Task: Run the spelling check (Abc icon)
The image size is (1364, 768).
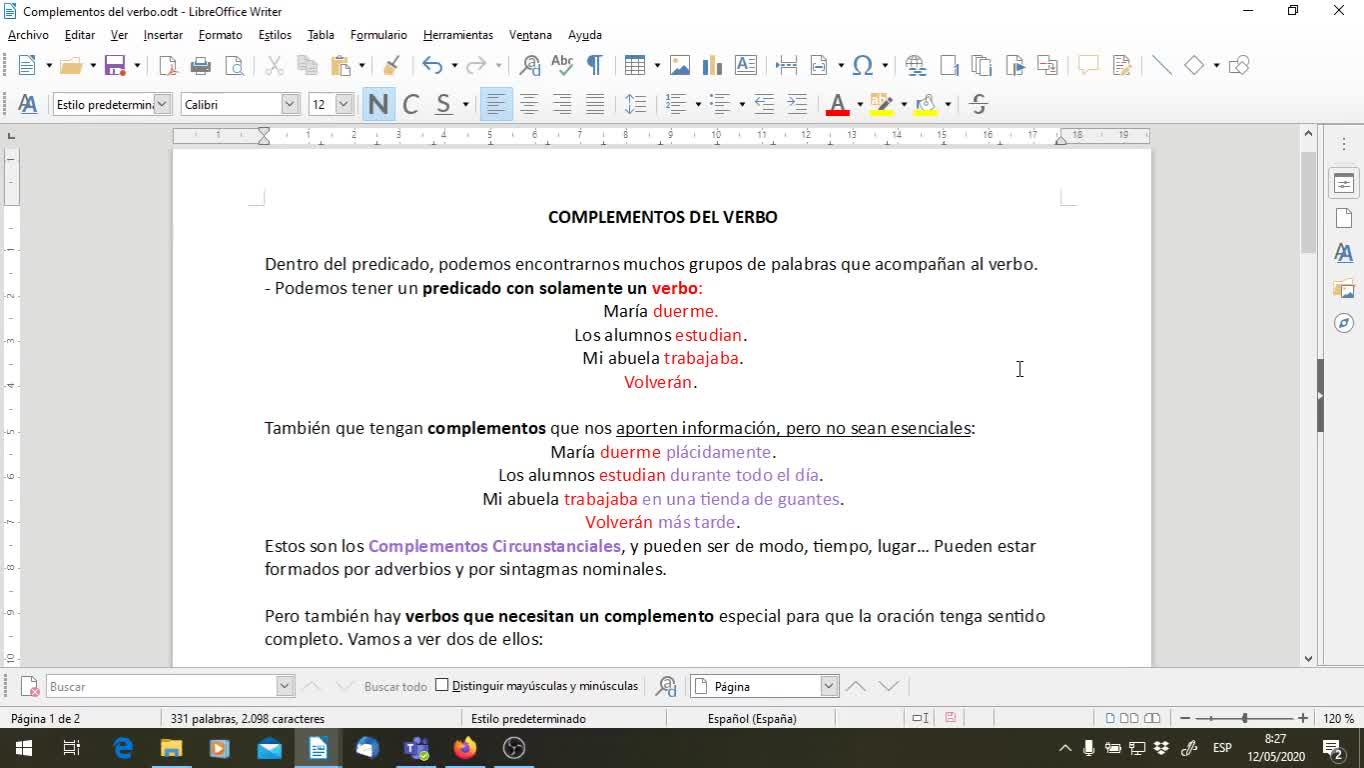Action: click(563, 66)
